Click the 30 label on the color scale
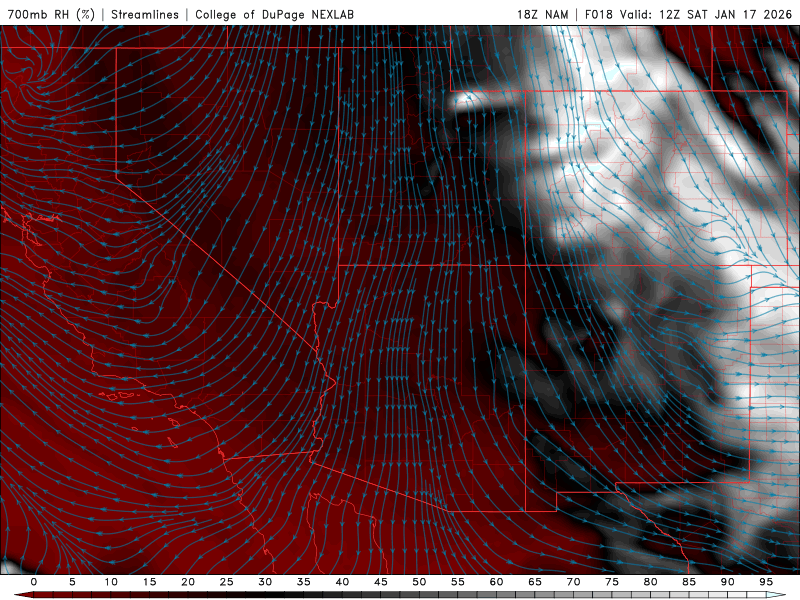 (265, 582)
